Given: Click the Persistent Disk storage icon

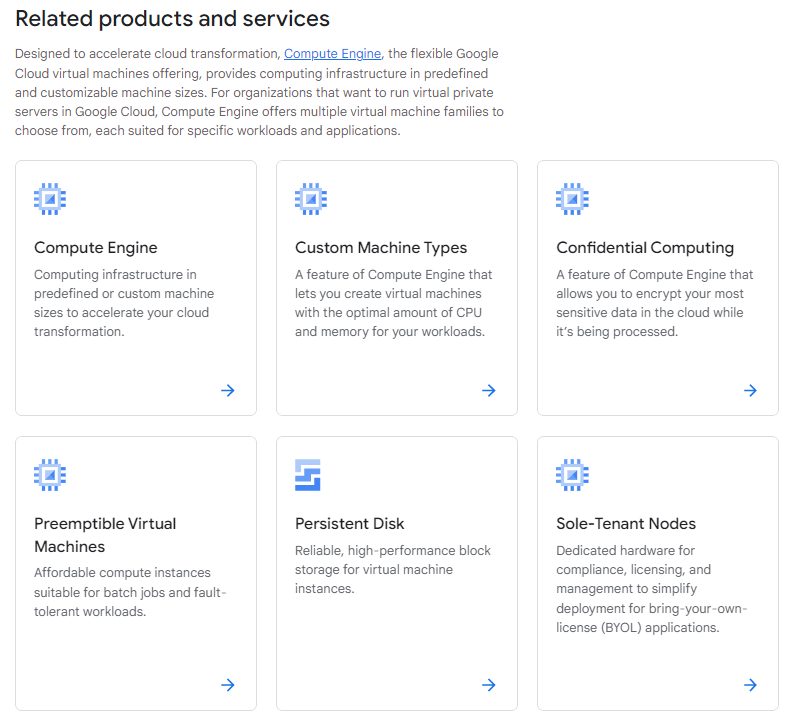Looking at the screenshot, I should pos(308,475).
